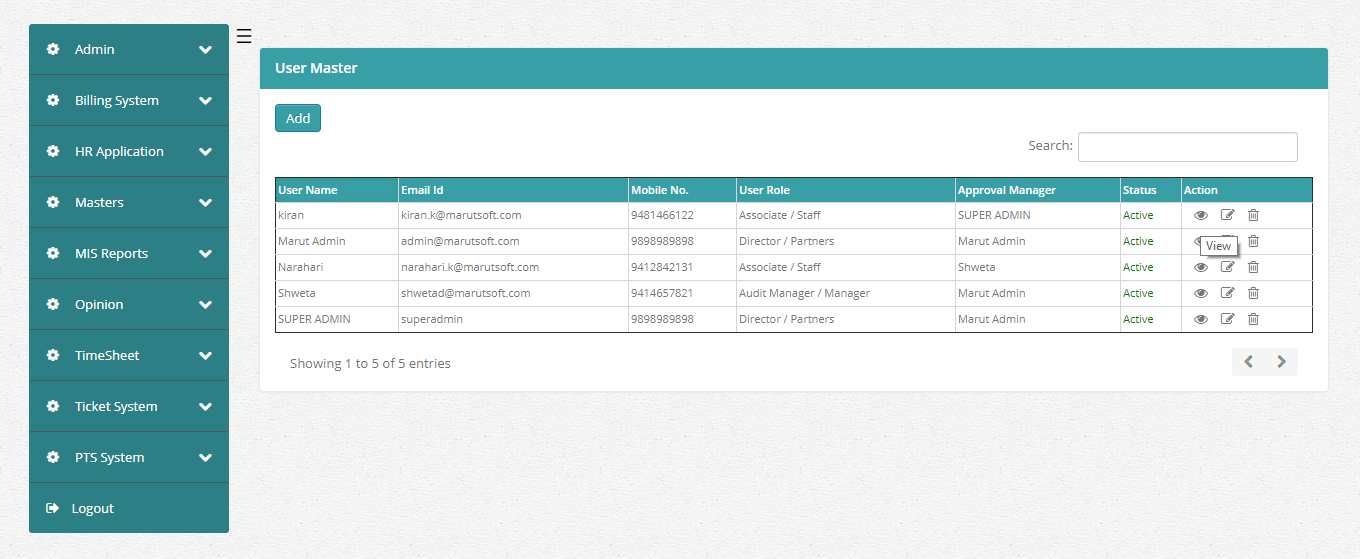The width and height of the screenshot is (1360, 559).
Task: Click the hamburger menu toggle icon
Action: pos(244,37)
